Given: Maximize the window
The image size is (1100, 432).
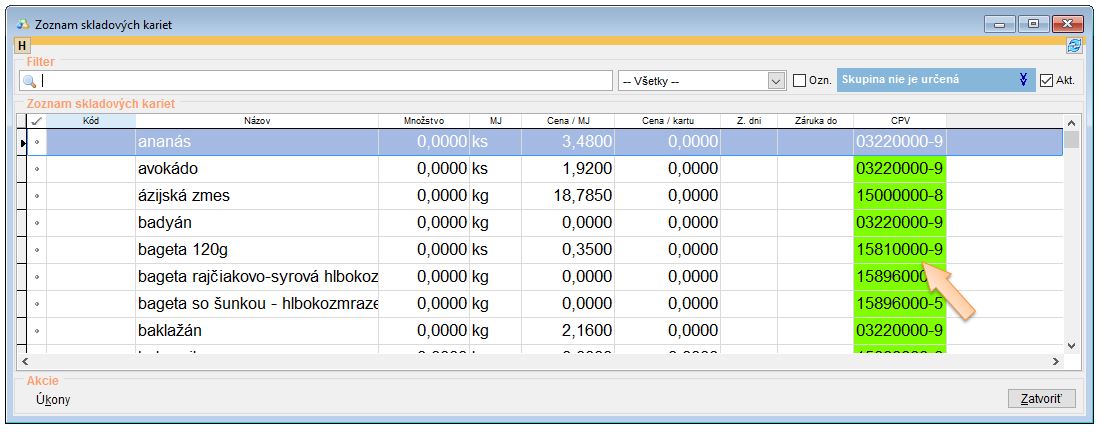Looking at the screenshot, I should click(x=1033, y=24).
